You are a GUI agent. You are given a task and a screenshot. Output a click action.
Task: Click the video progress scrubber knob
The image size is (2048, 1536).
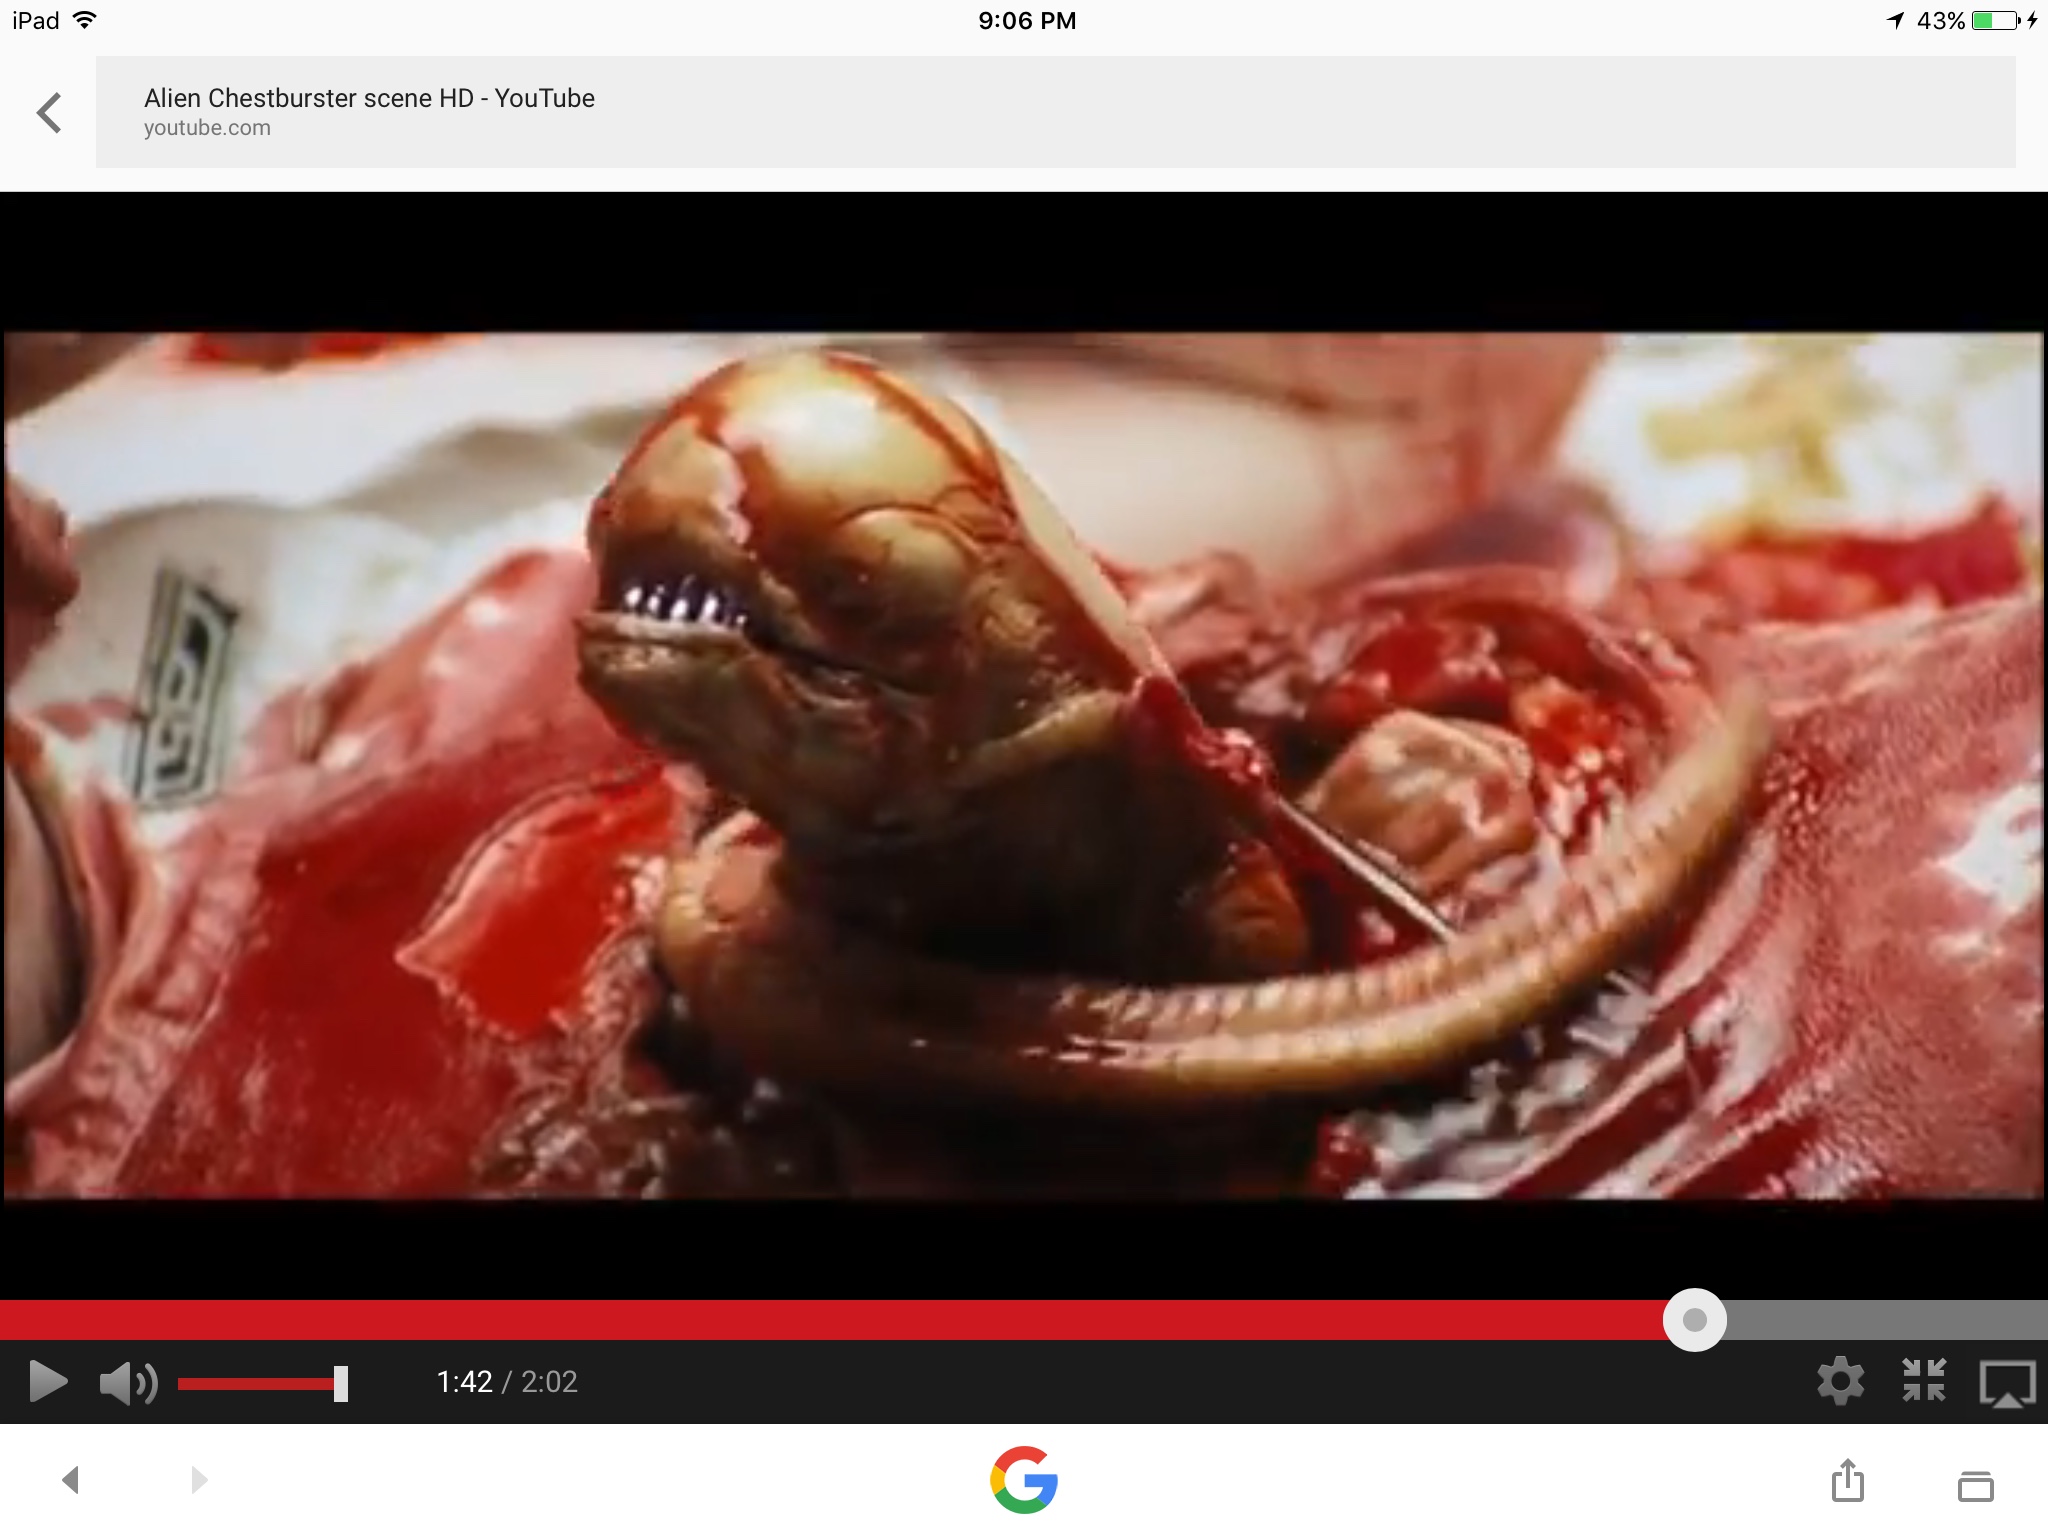(1694, 1320)
